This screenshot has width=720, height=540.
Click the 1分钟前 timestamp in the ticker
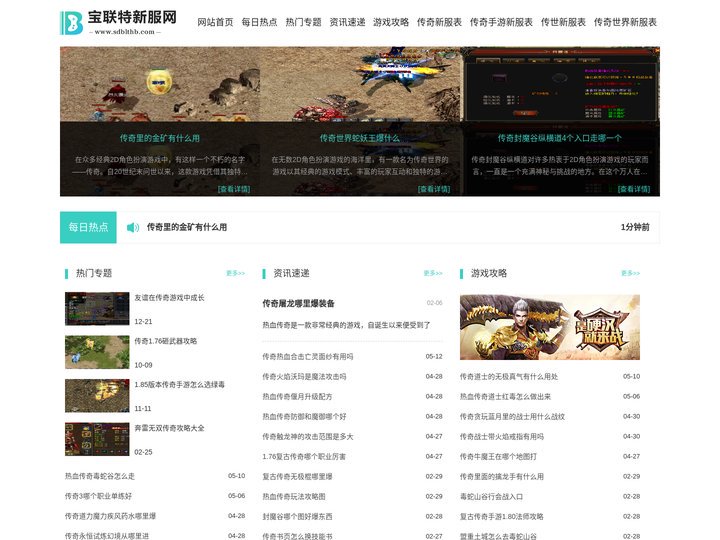point(635,227)
